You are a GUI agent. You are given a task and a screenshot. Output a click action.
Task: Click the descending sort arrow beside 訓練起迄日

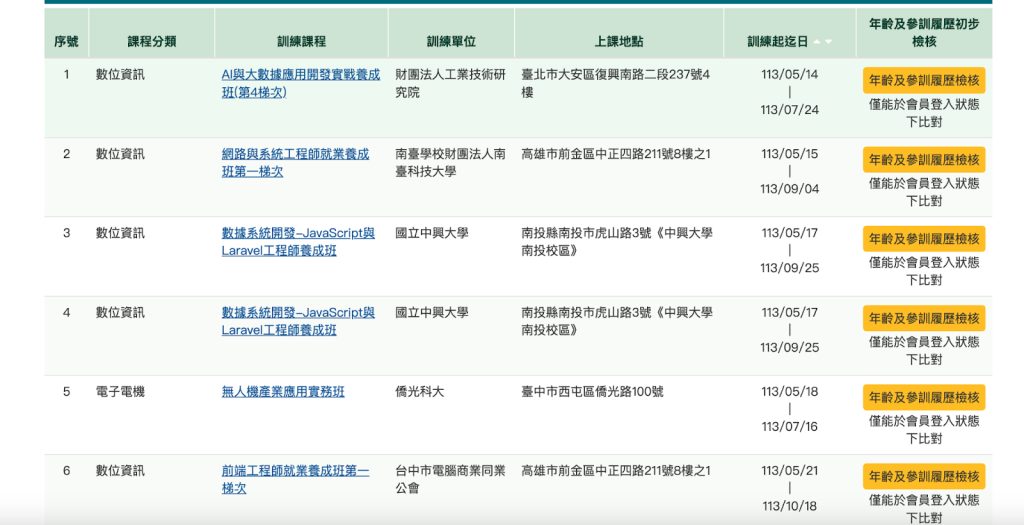pyautogui.click(x=828, y=42)
